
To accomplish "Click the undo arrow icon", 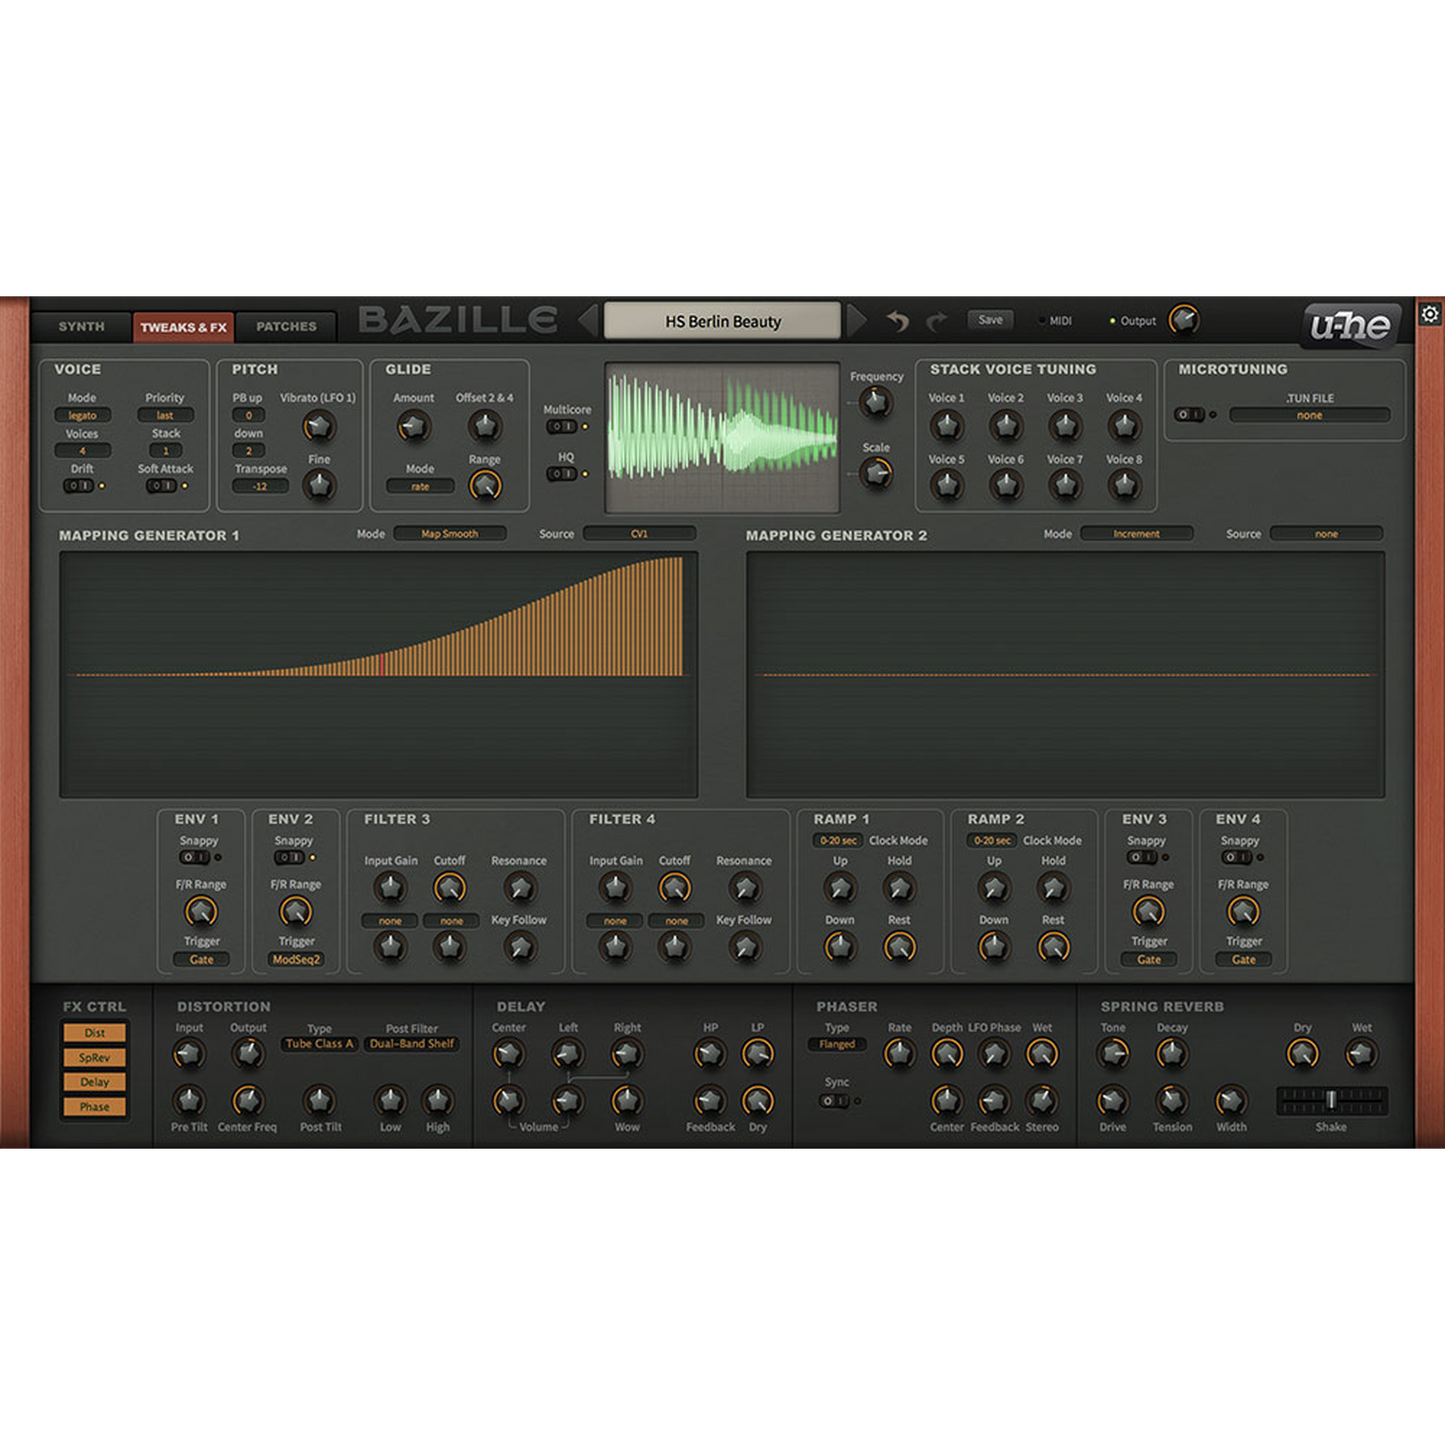I will (897, 321).
